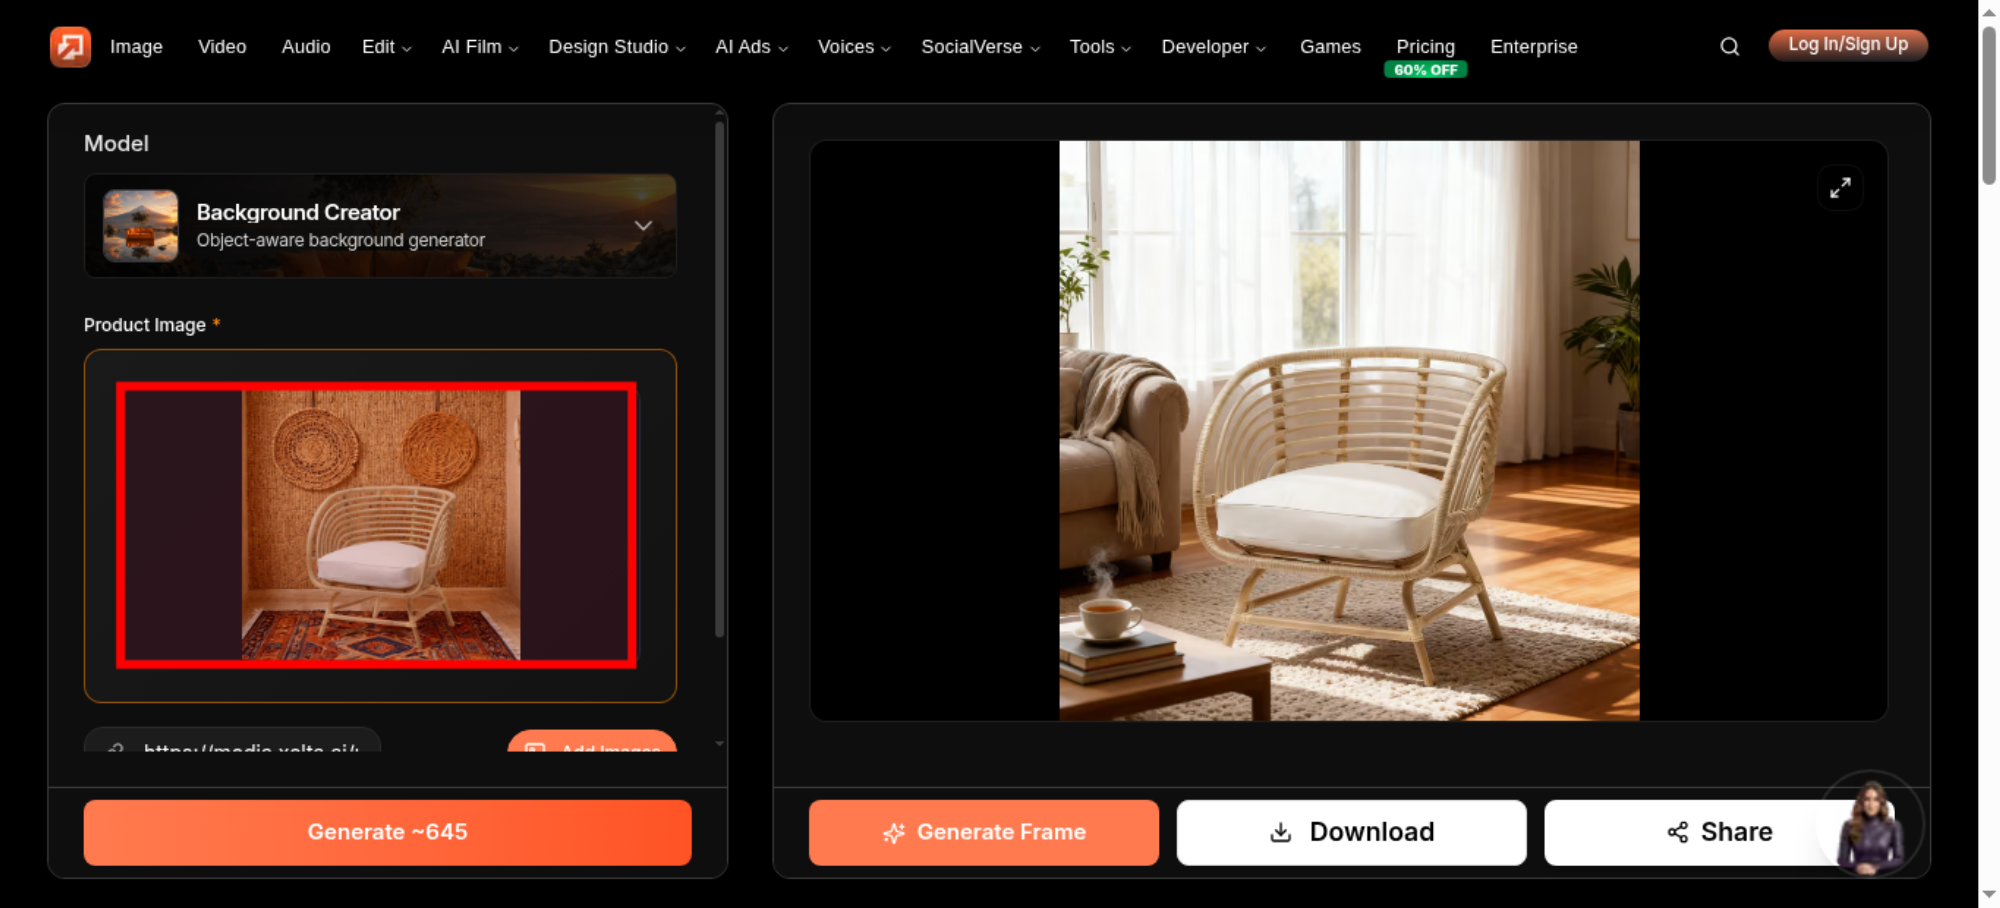Expand the generated image to fullscreen
The image size is (2000, 908).
[1840, 188]
